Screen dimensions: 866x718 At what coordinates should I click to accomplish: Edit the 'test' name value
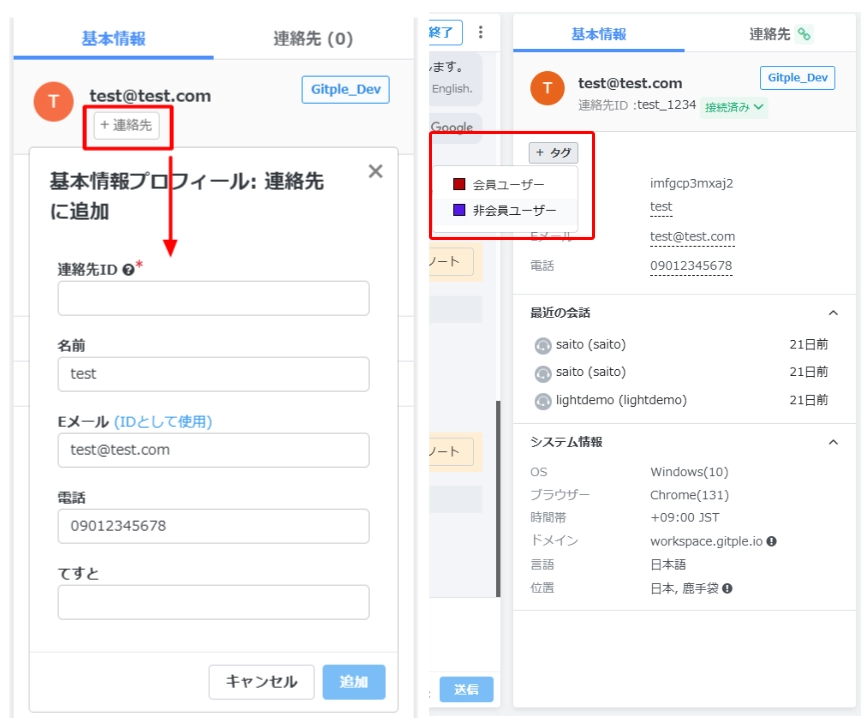click(x=661, y=207)
